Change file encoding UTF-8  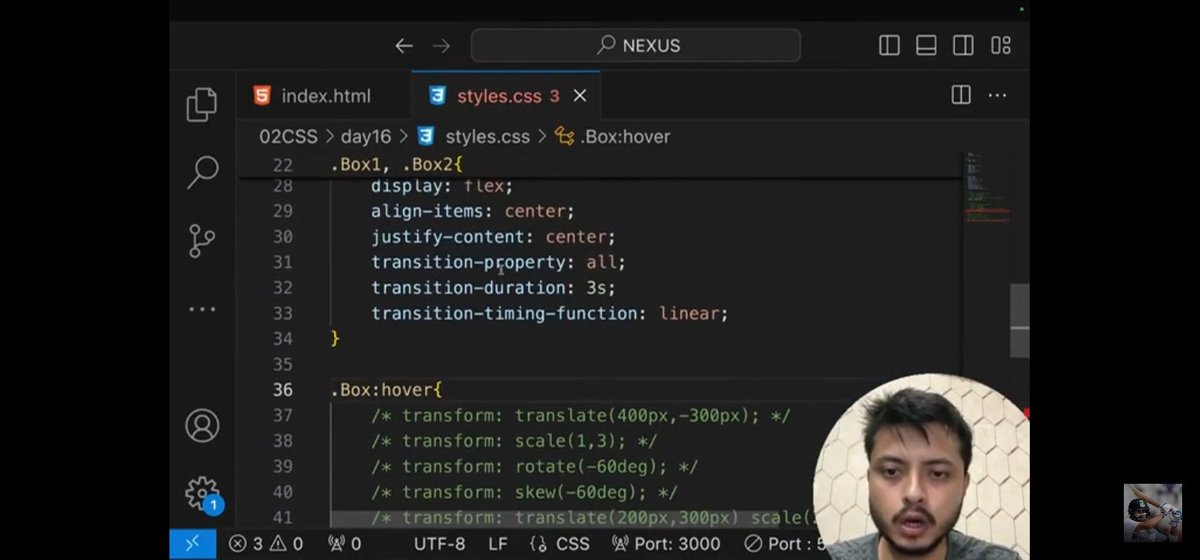click(439, 544)
